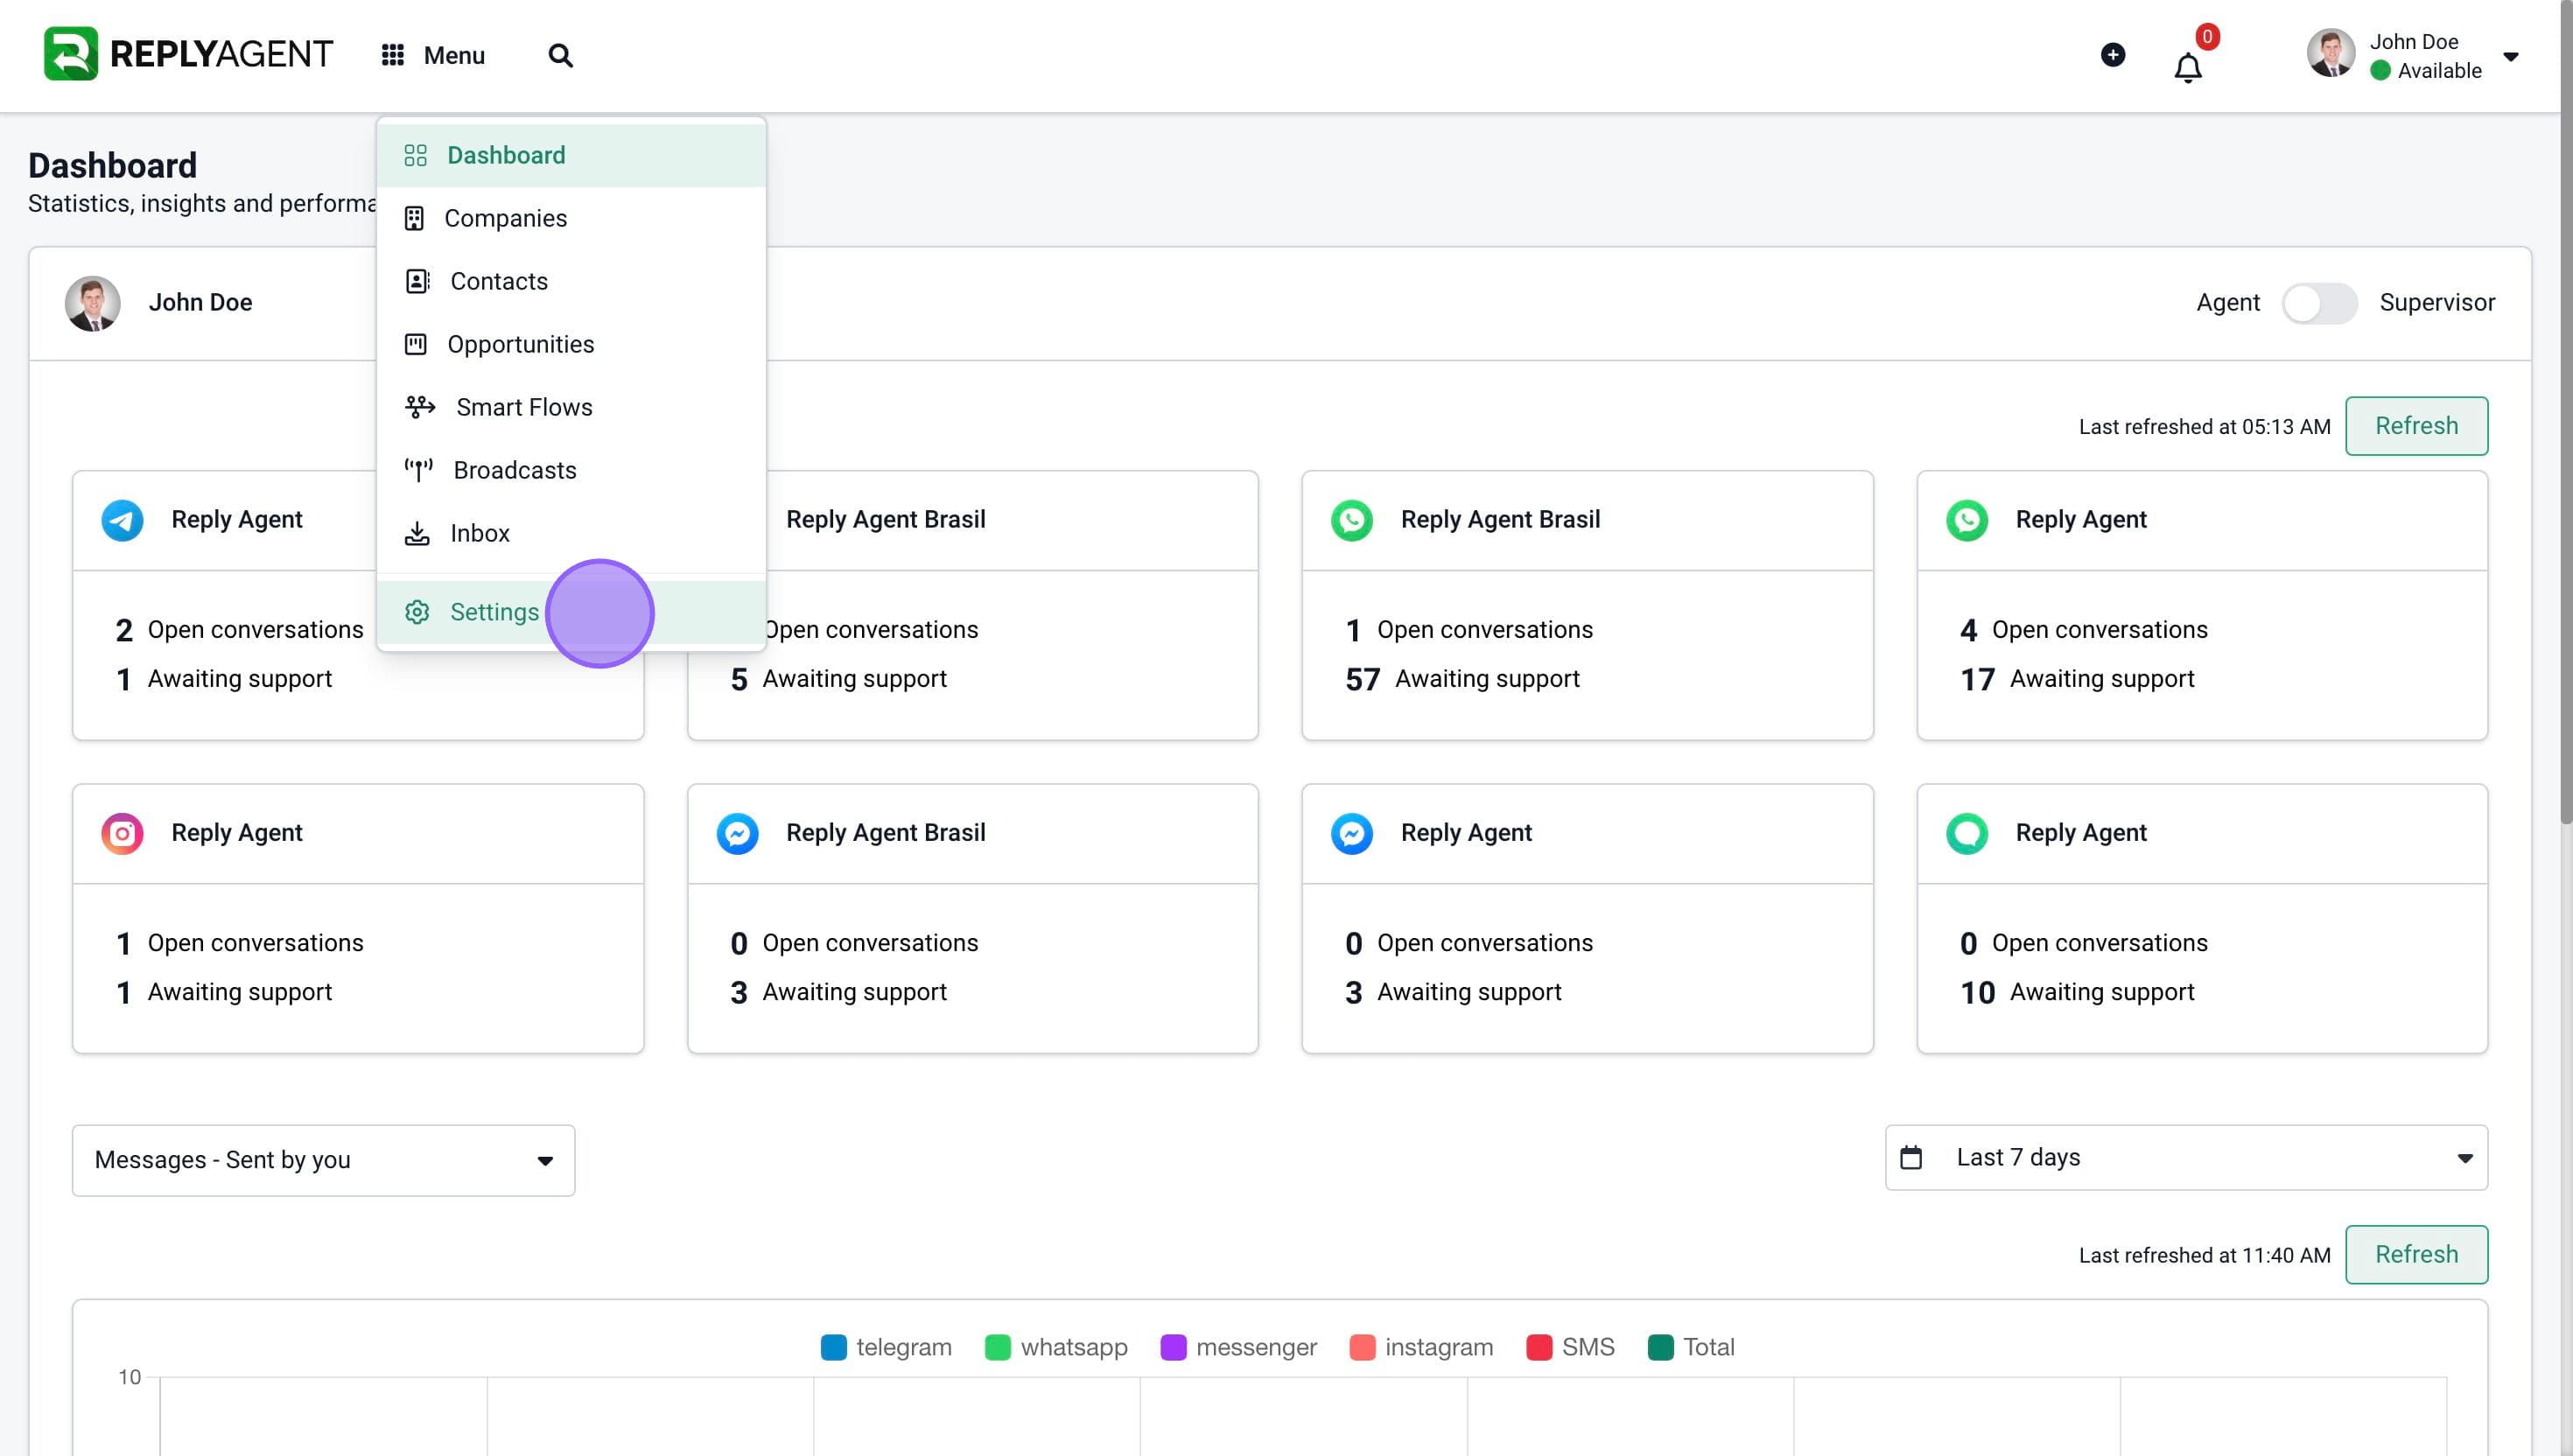Click John Doe avatar in header
The image size is (2573, 1456).
[x=2330, y=54]
